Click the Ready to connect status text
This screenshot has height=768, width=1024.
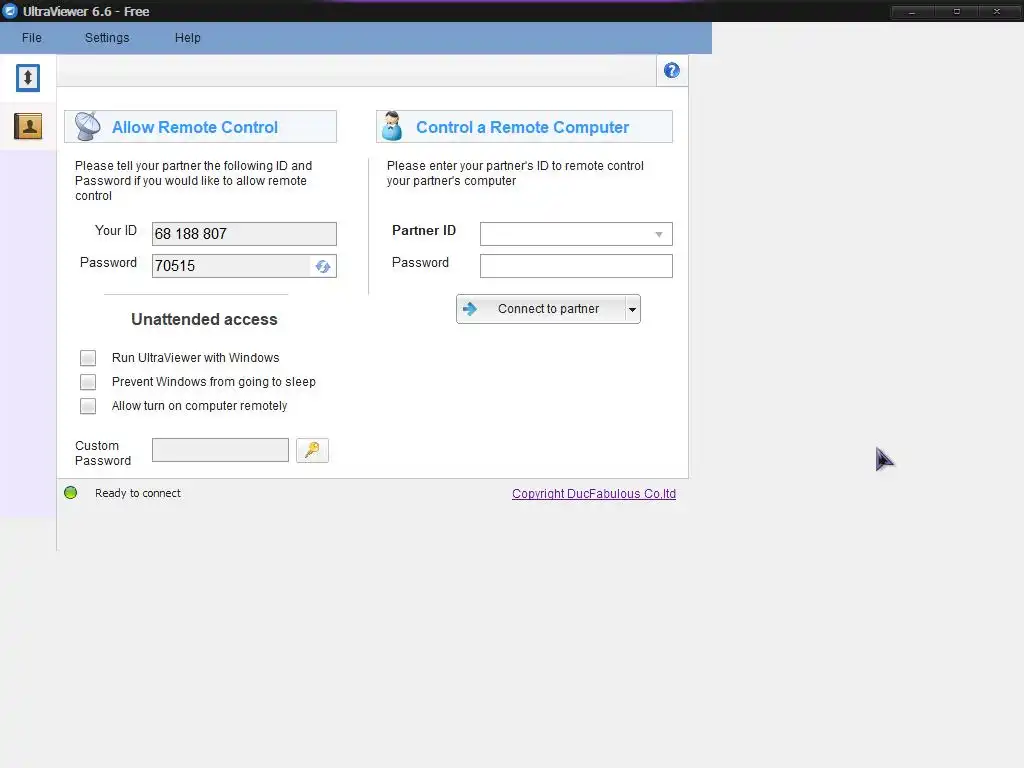pos(138,493)
